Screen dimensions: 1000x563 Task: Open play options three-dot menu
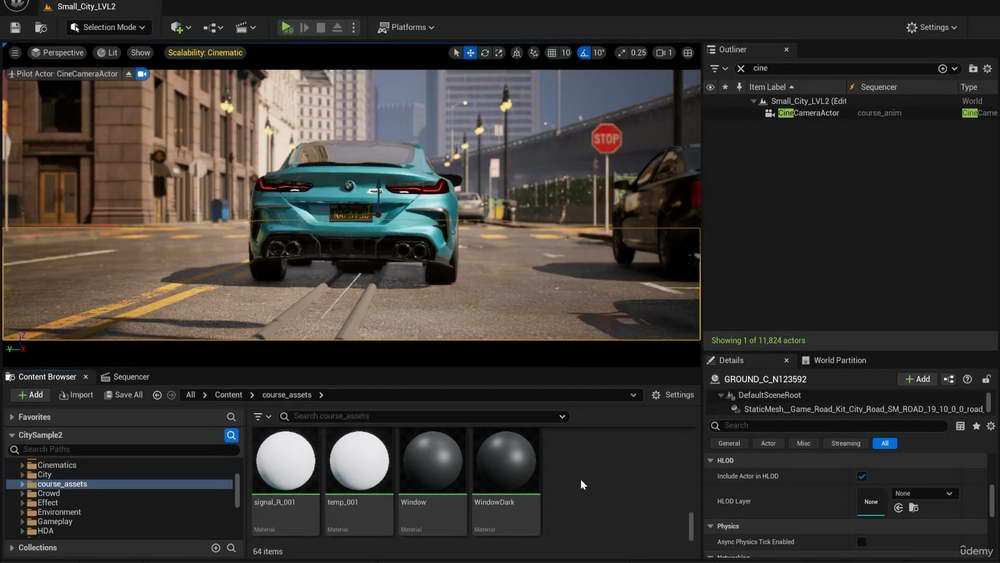pyautogui.click(x=353, y=27)
